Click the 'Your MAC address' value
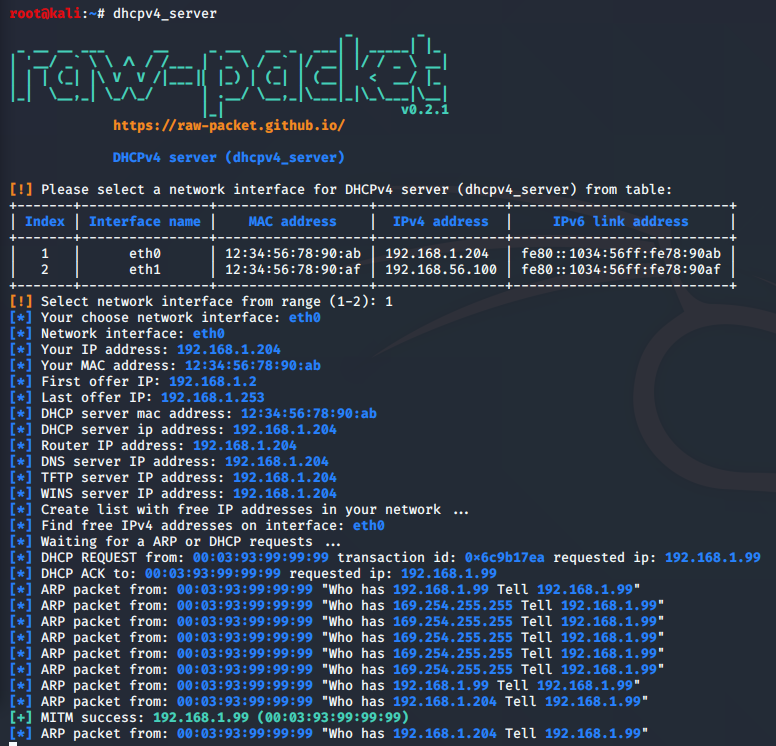Screen dimensions: 776x746 [253, 365]
